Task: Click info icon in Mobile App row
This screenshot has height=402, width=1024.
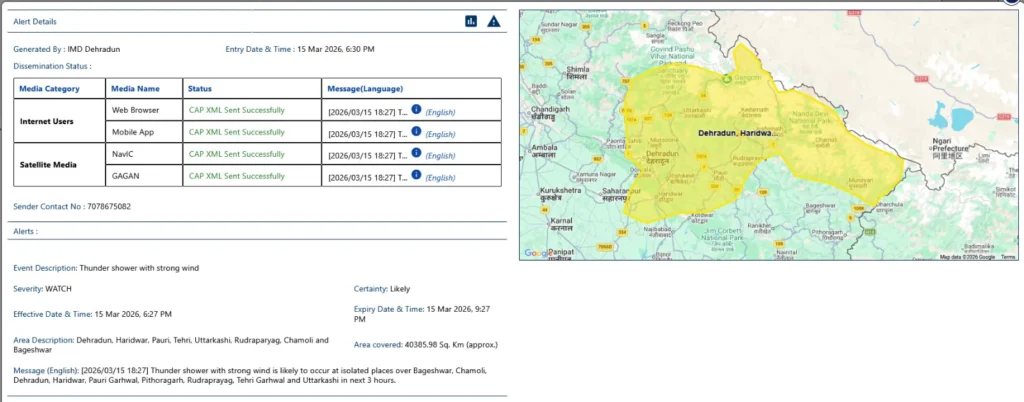Action: click(x=417, y=131)
